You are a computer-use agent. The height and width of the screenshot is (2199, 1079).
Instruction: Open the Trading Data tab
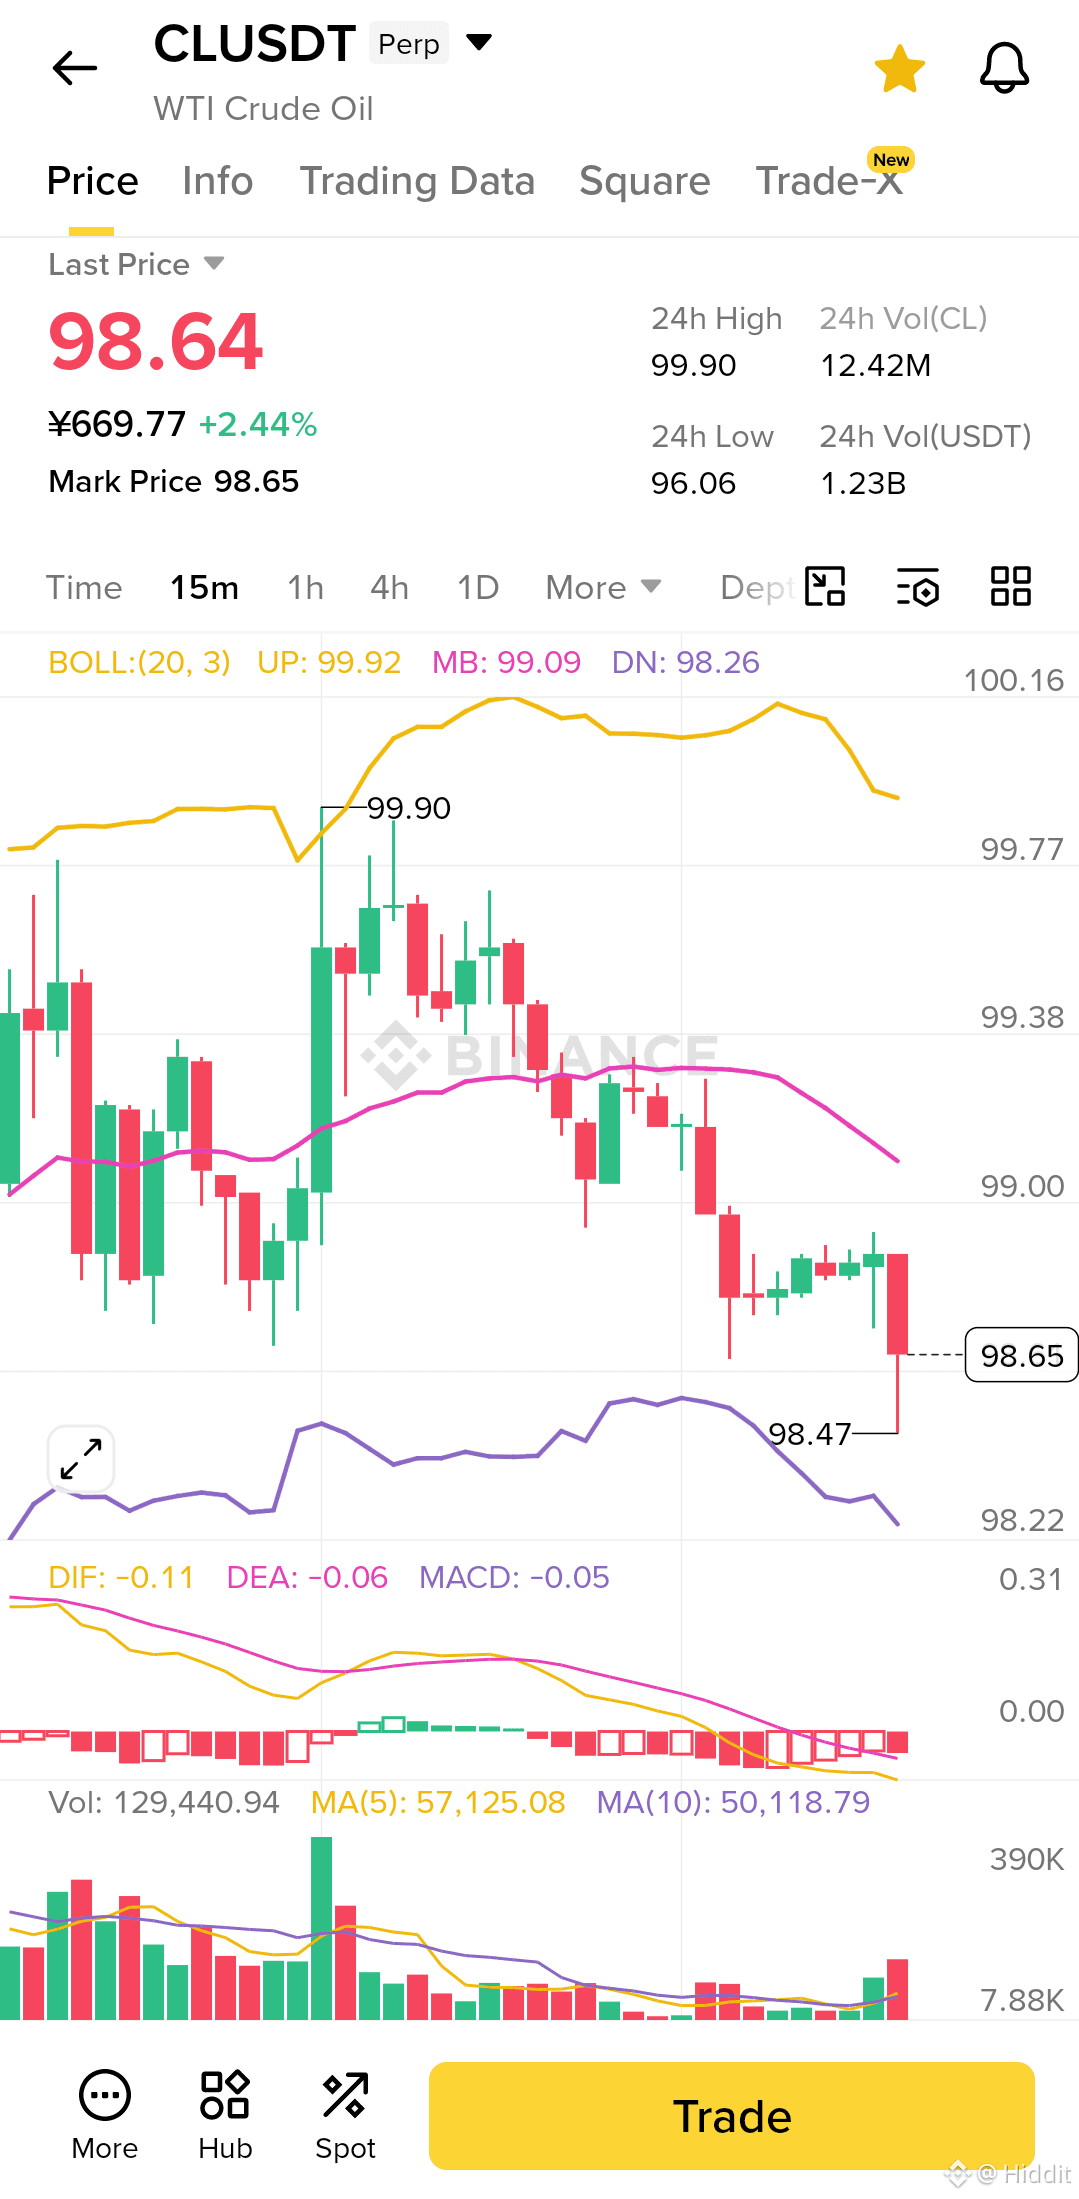[417, 181]
